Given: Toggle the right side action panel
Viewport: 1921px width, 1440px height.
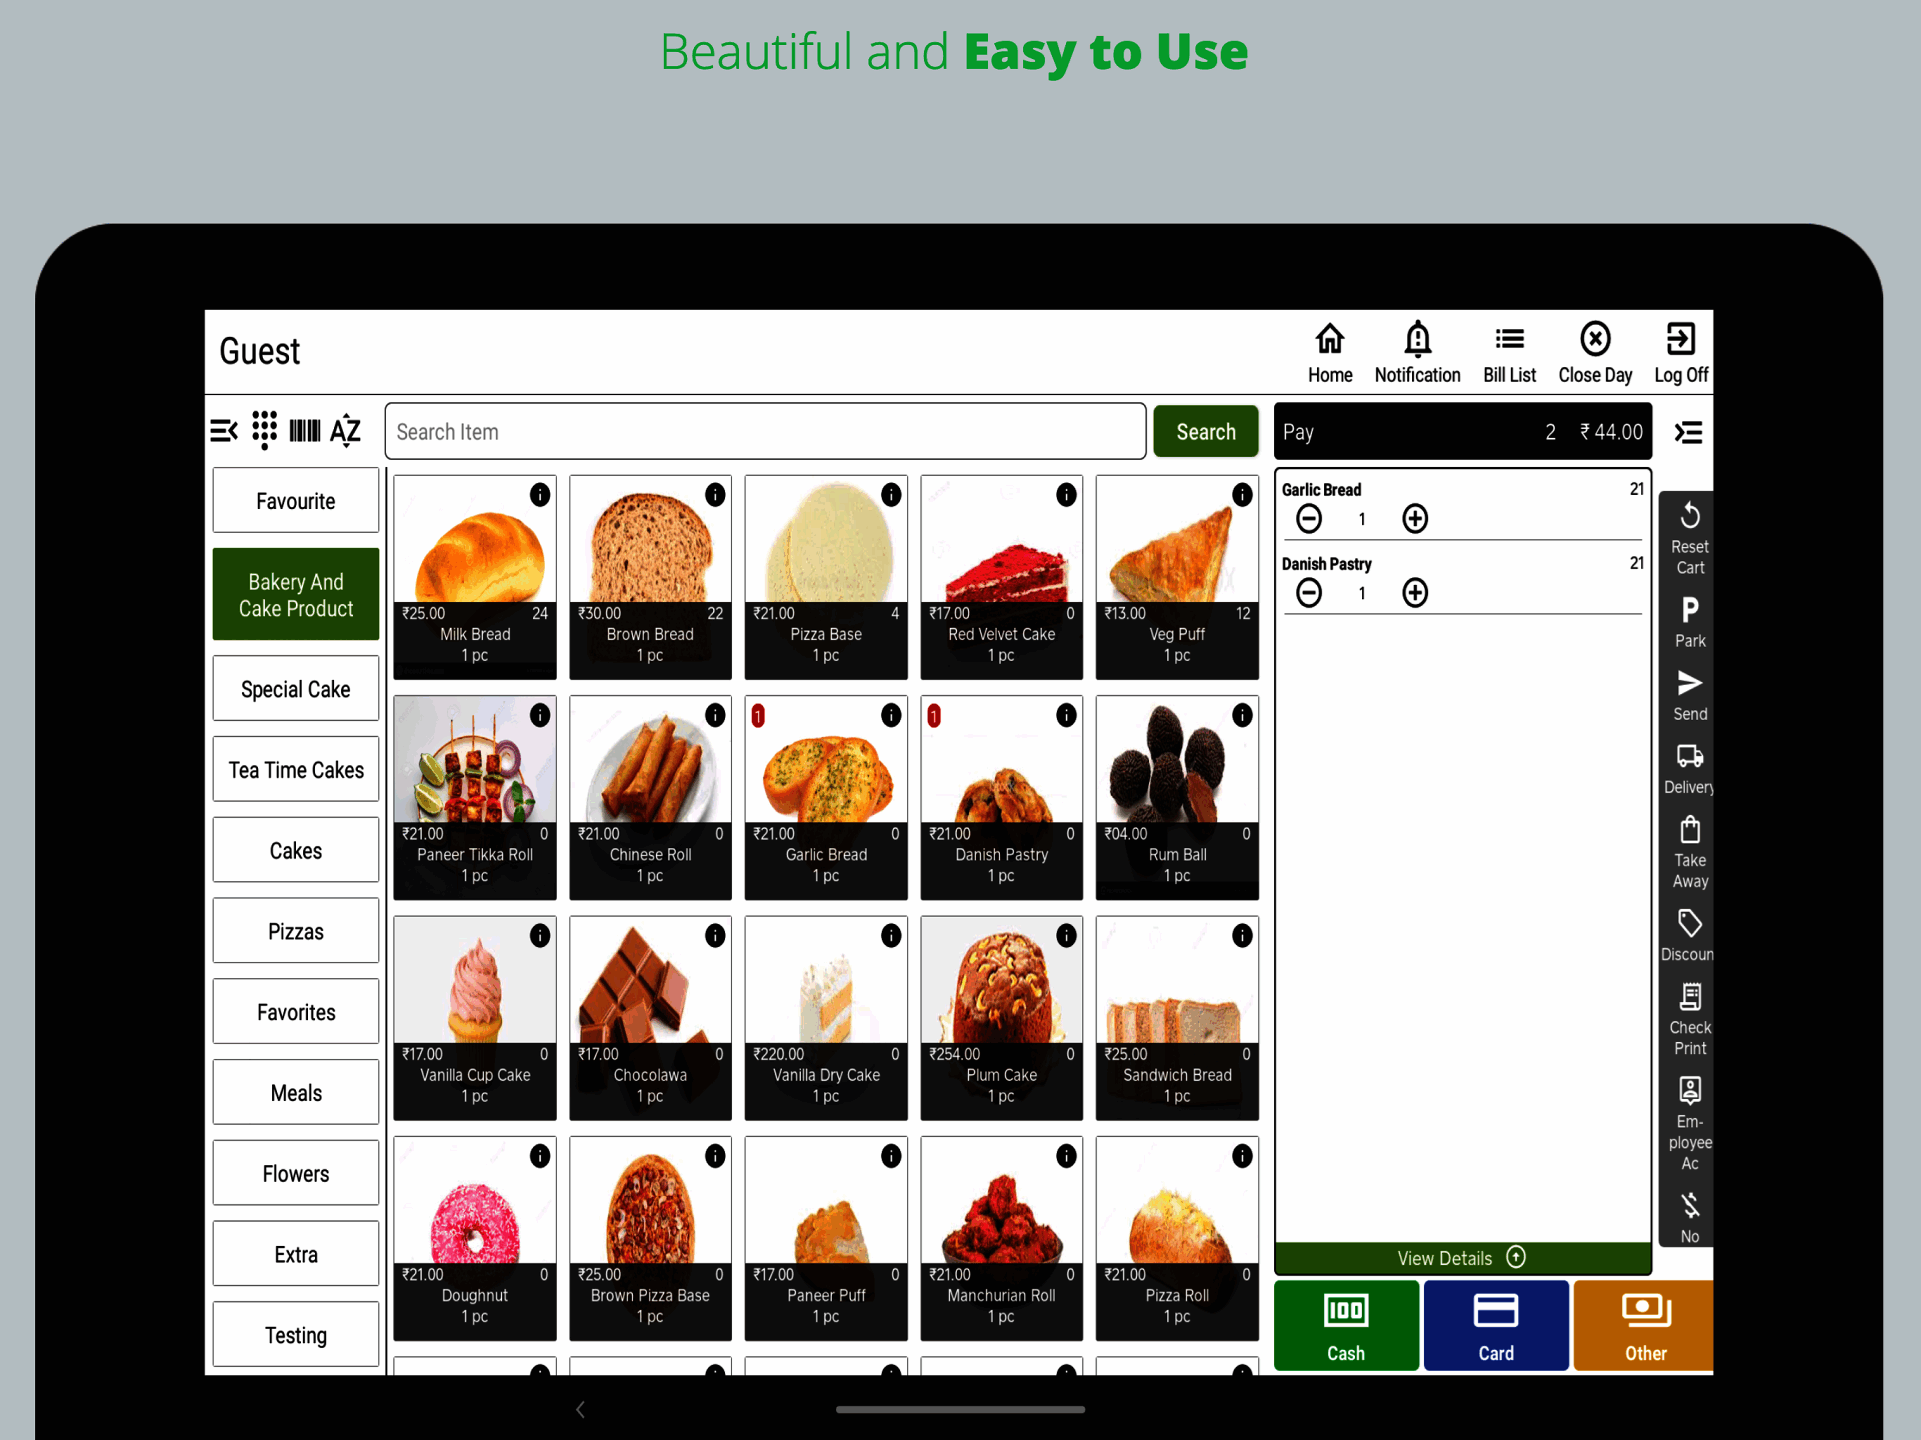Looking at the screenshot, I should (1688, 432).
